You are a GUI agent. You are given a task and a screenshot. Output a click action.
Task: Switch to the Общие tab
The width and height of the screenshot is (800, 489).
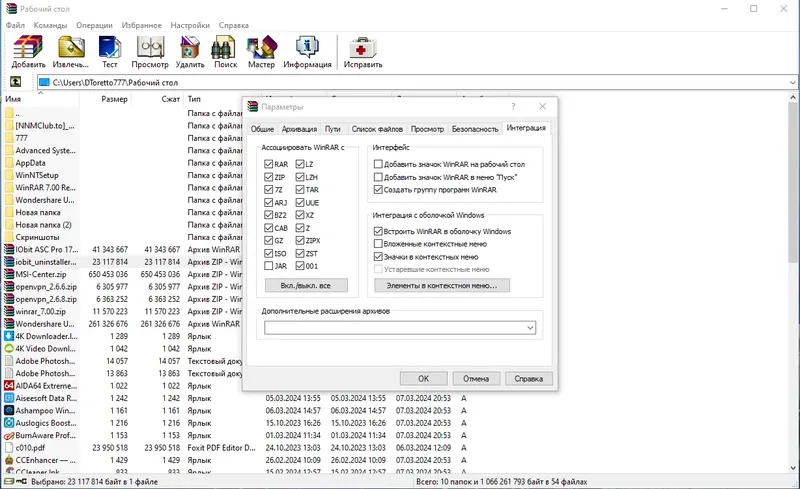point(262,129)
